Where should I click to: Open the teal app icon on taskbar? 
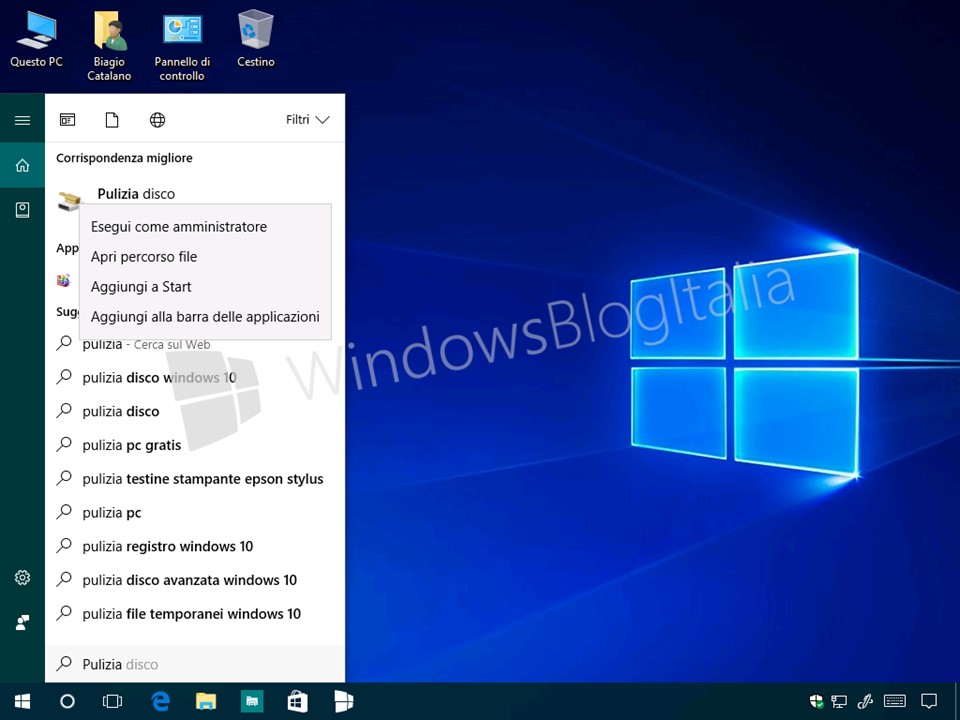pos(252,702)
